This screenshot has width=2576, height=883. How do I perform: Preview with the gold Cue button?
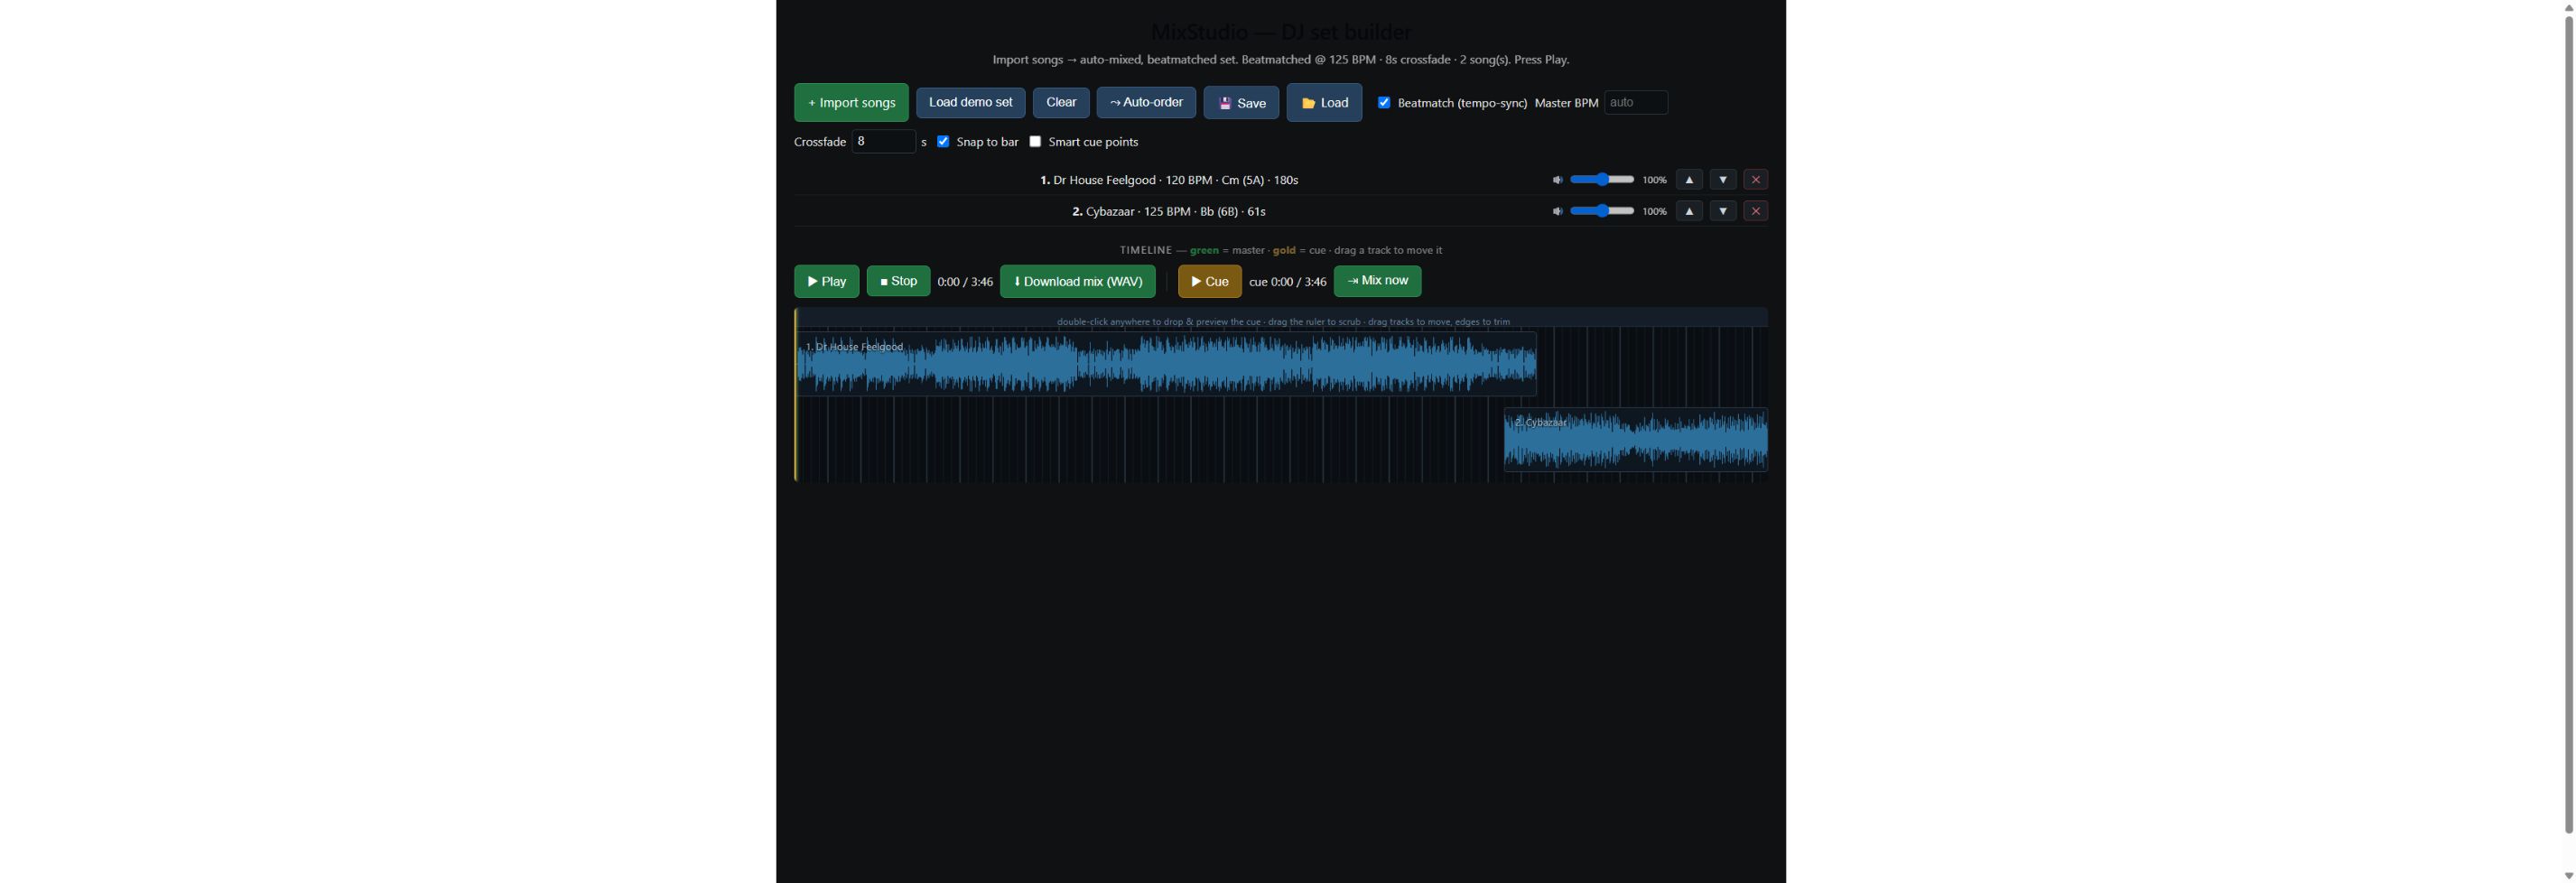[1210, 281]
